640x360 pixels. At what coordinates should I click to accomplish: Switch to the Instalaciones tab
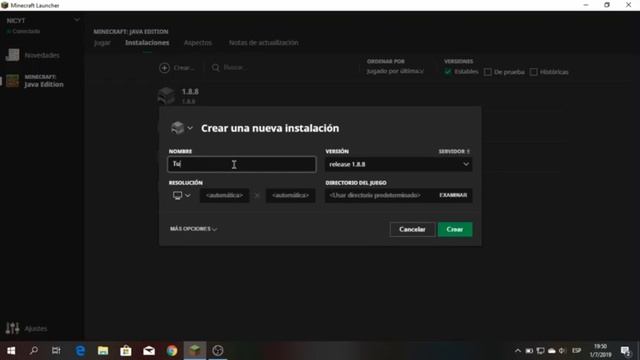[x=147, y=42]
